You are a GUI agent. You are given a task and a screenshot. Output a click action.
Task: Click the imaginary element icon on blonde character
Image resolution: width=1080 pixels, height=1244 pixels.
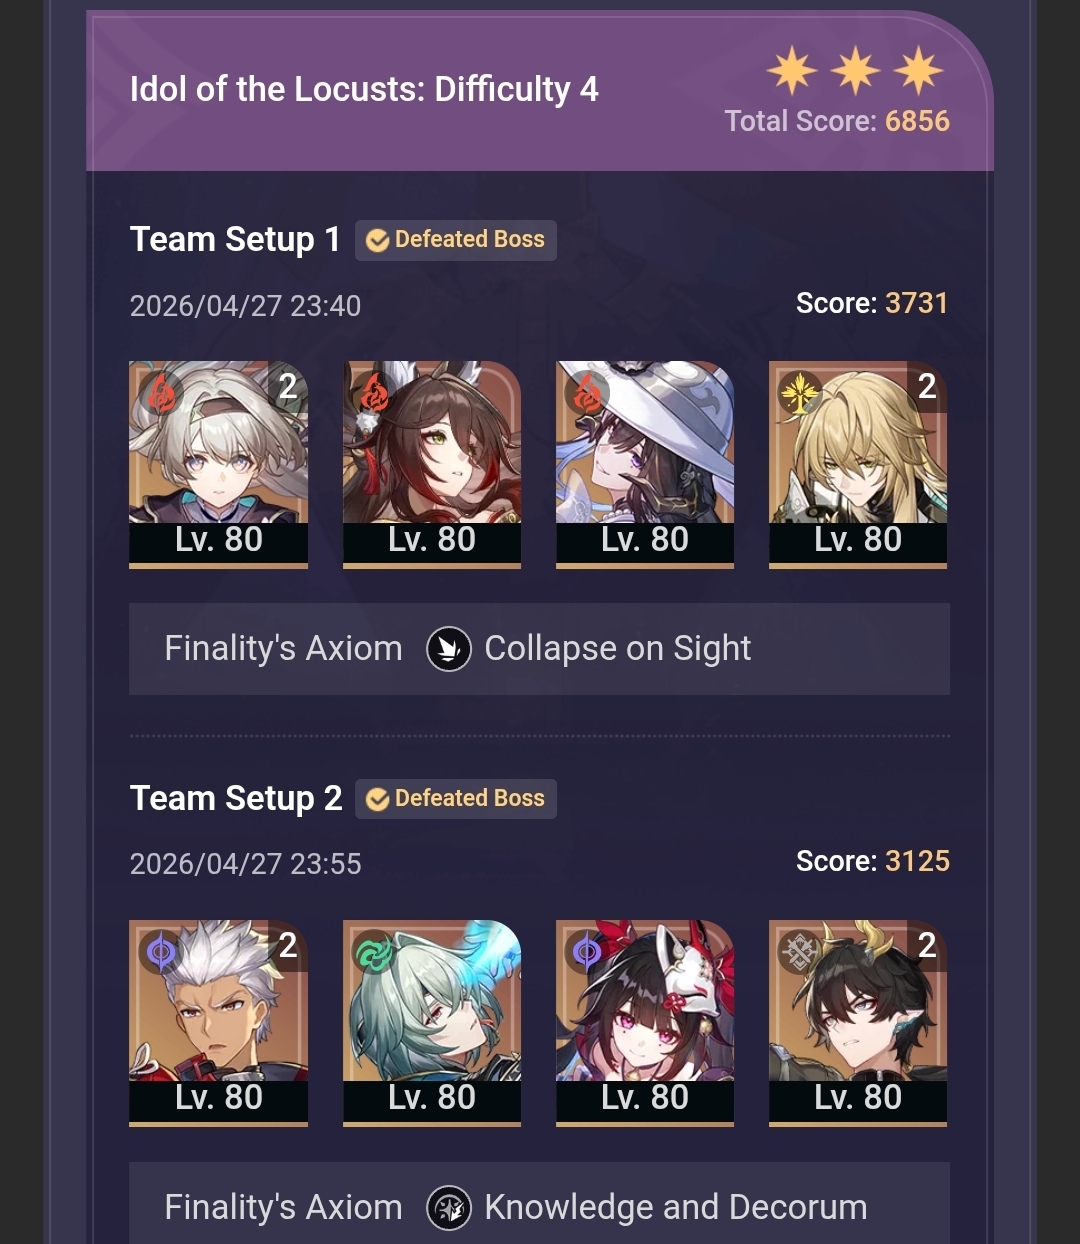pyautogui.click(x=800, y=393)
